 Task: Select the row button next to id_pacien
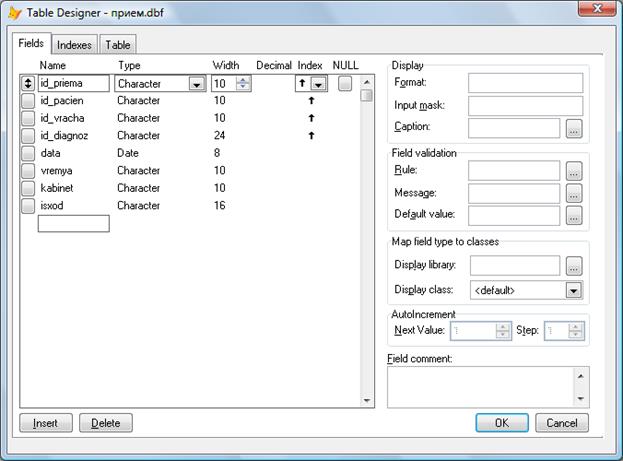point(28,101)
